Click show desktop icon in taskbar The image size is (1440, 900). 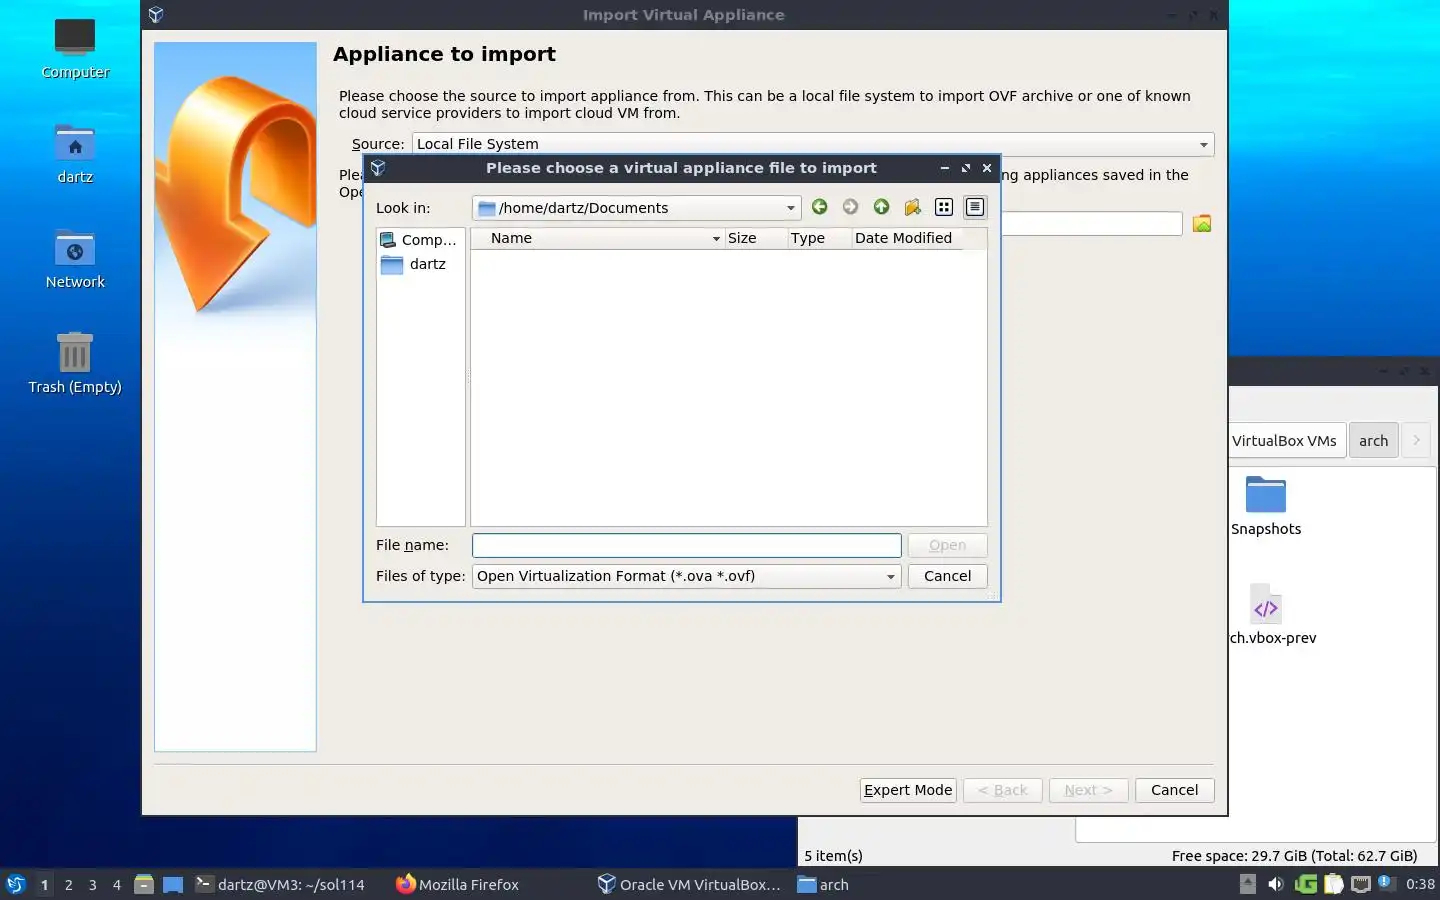173,884
